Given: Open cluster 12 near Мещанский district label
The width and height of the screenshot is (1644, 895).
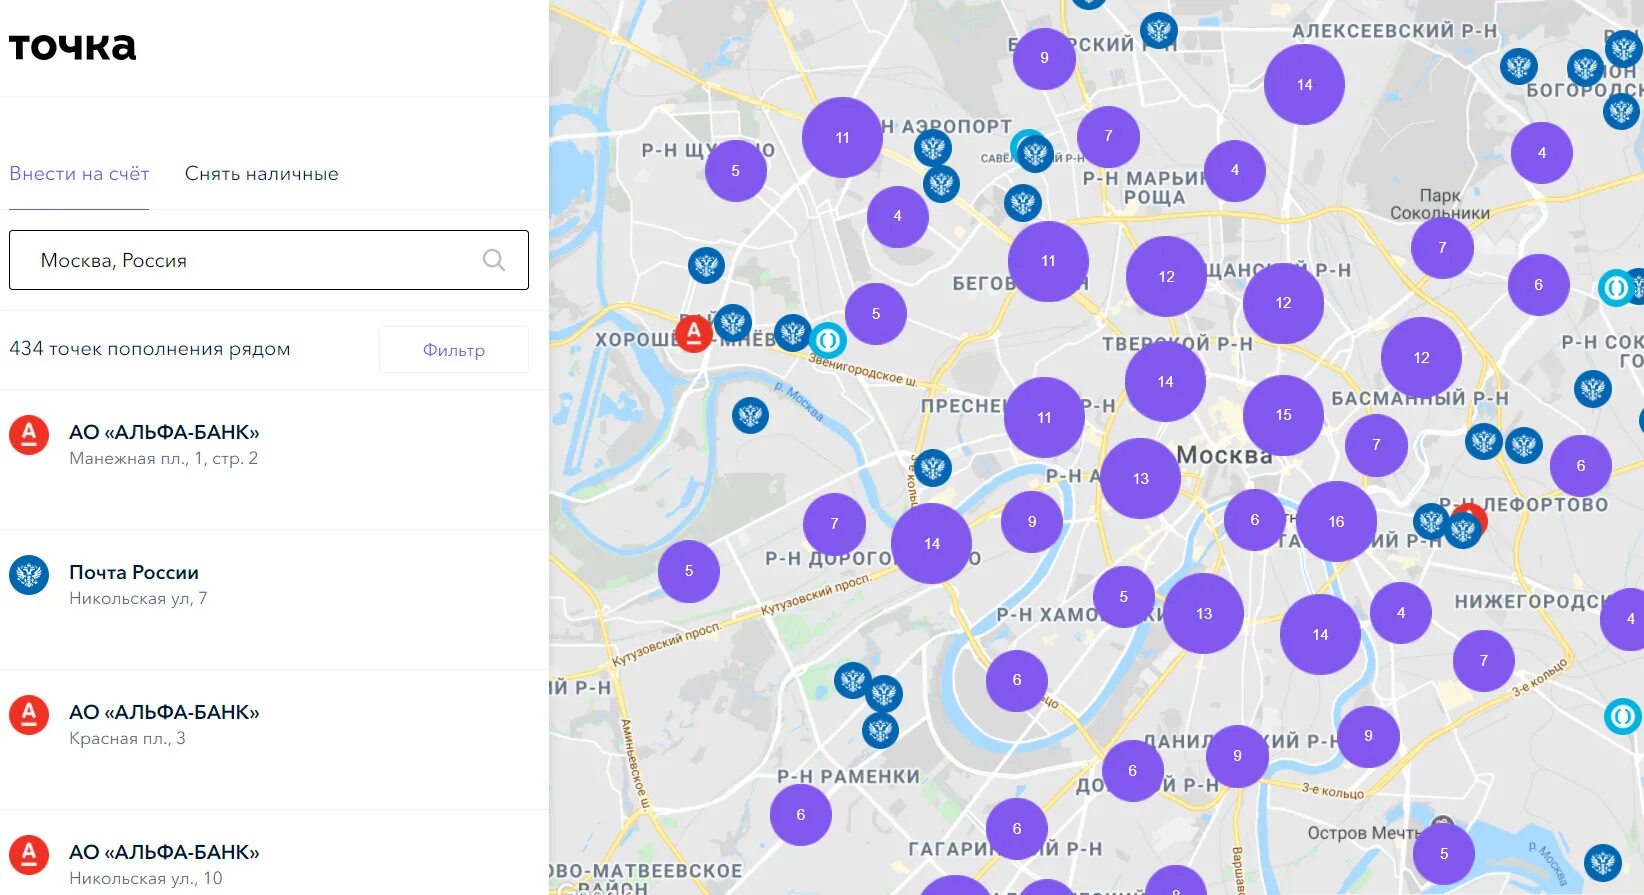Looking at the screenshot, I should (1166, 276).
